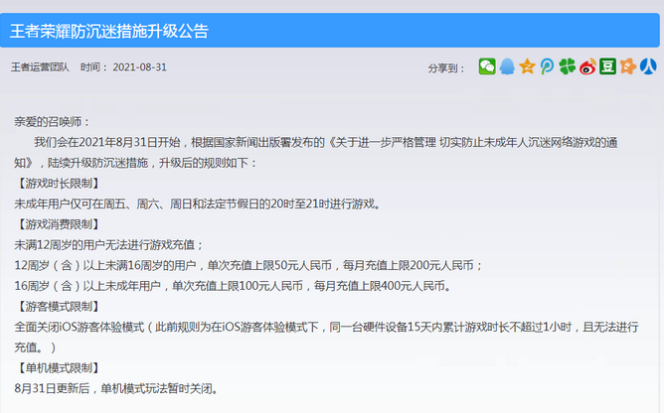Screen dimensions: 664x413
Task: Click the heading 【游戏消费限制】
Action: (58, 225)
